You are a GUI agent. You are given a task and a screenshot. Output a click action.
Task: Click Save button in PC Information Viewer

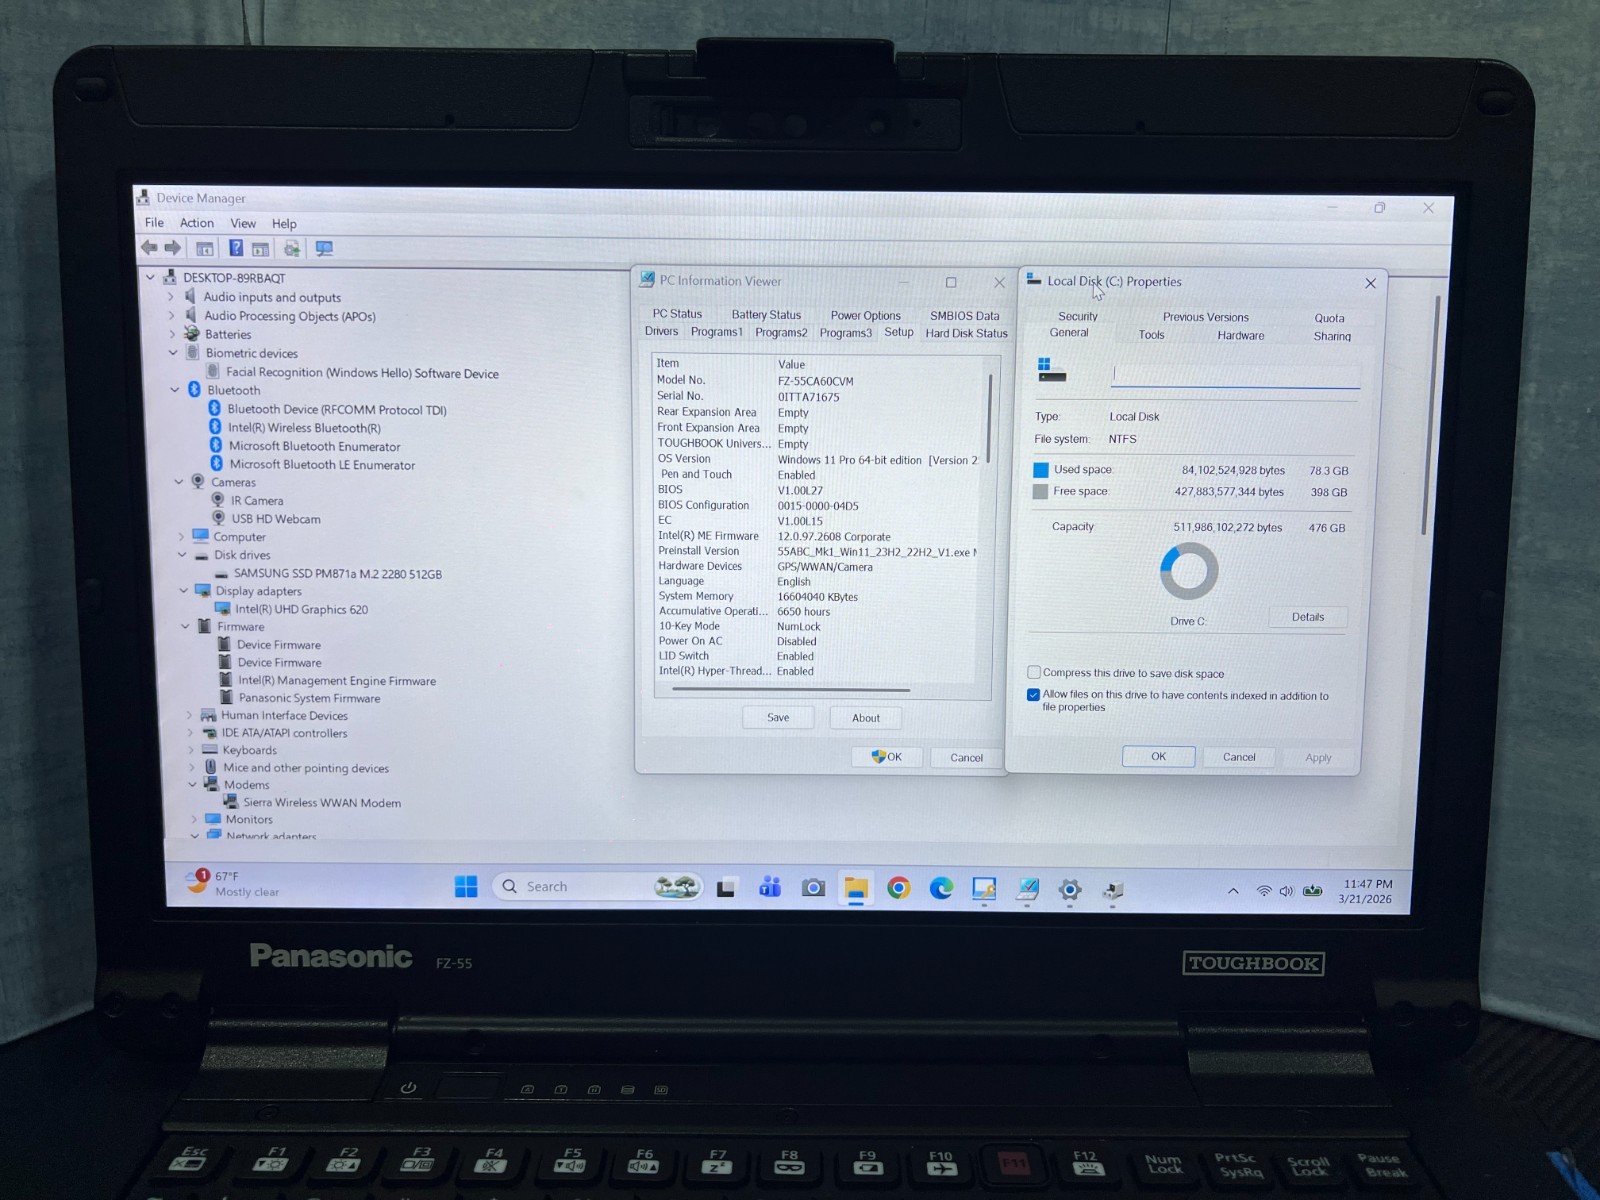pyautogui.click(x=778, y=718)
